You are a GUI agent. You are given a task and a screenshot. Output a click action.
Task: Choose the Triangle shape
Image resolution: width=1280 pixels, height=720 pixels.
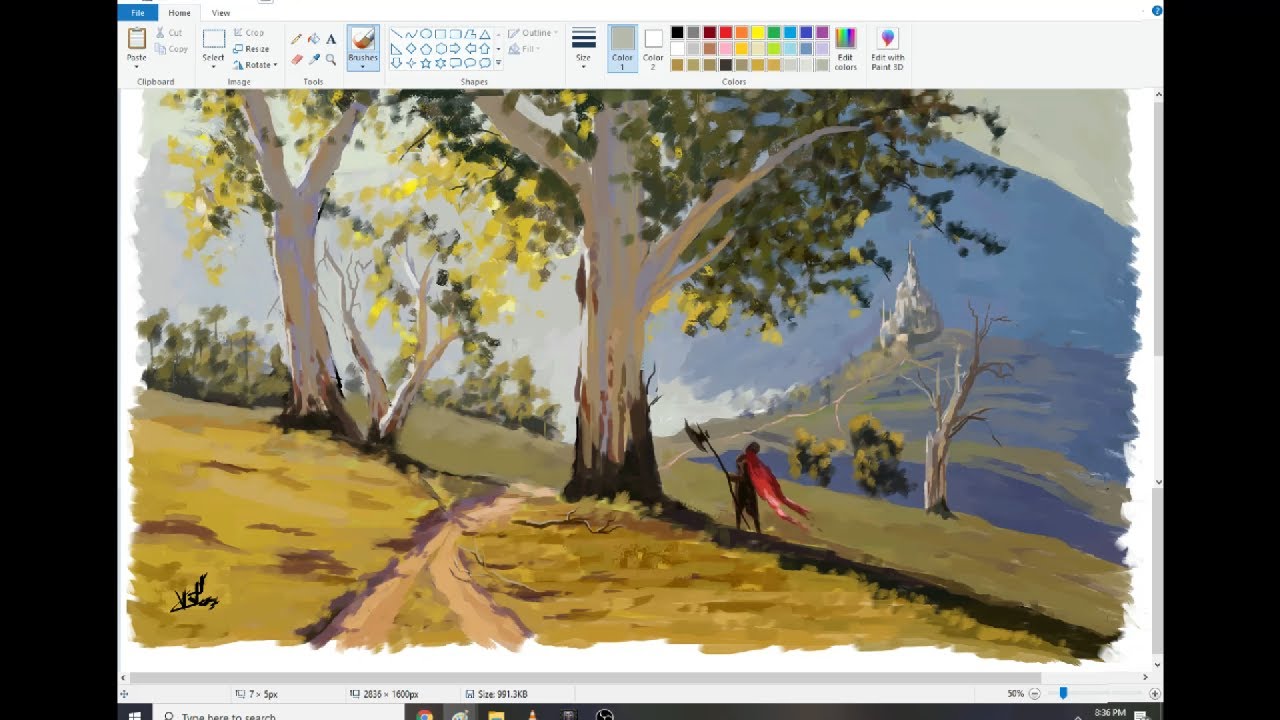point(485,34)
